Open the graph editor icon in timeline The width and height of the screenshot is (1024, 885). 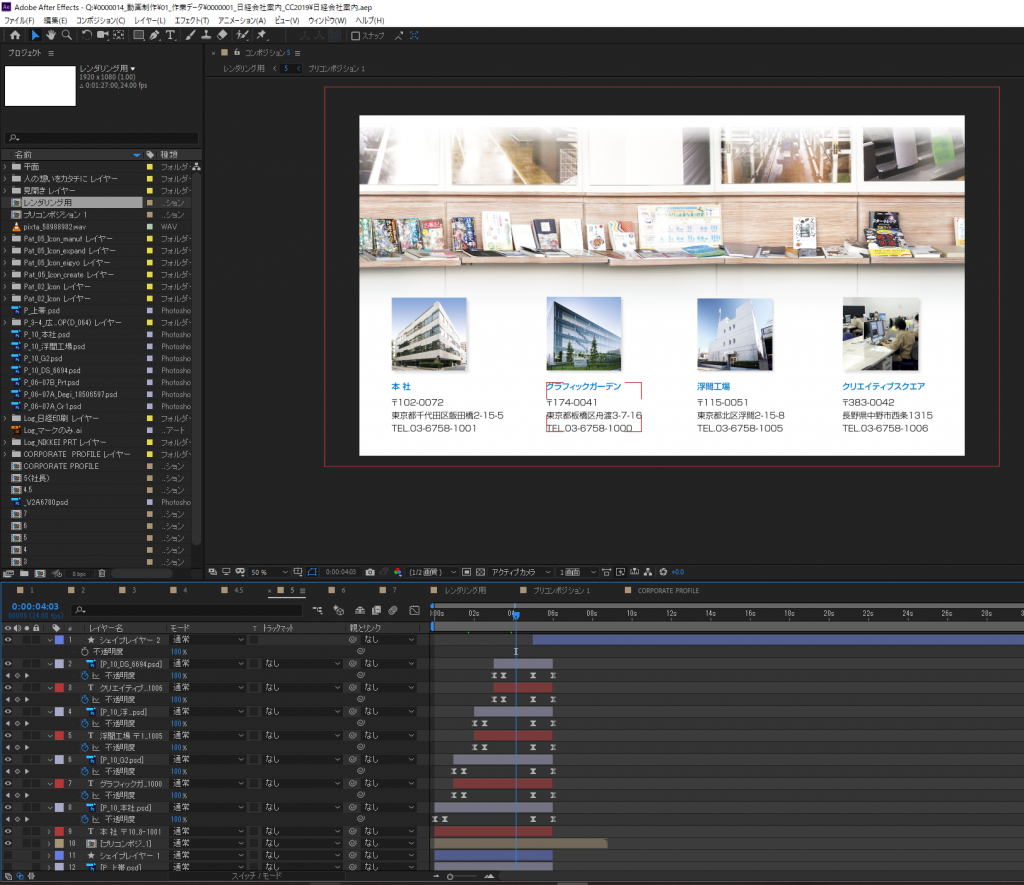414,610
